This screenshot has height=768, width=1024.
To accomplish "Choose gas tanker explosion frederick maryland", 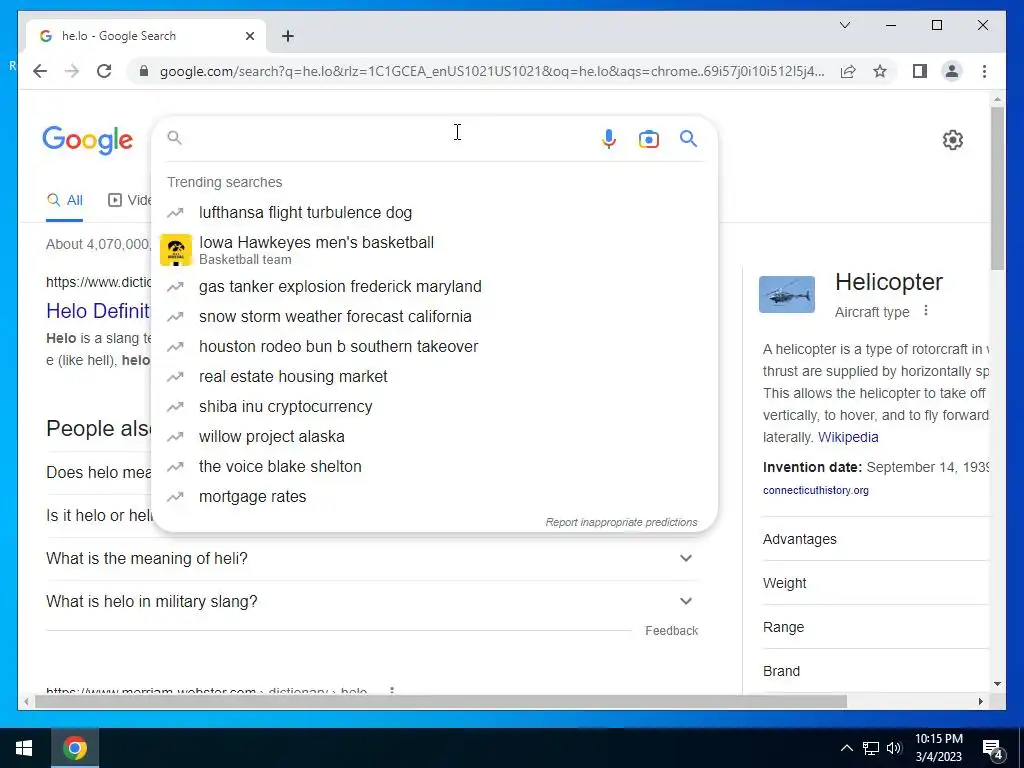I will pos(434,286).
